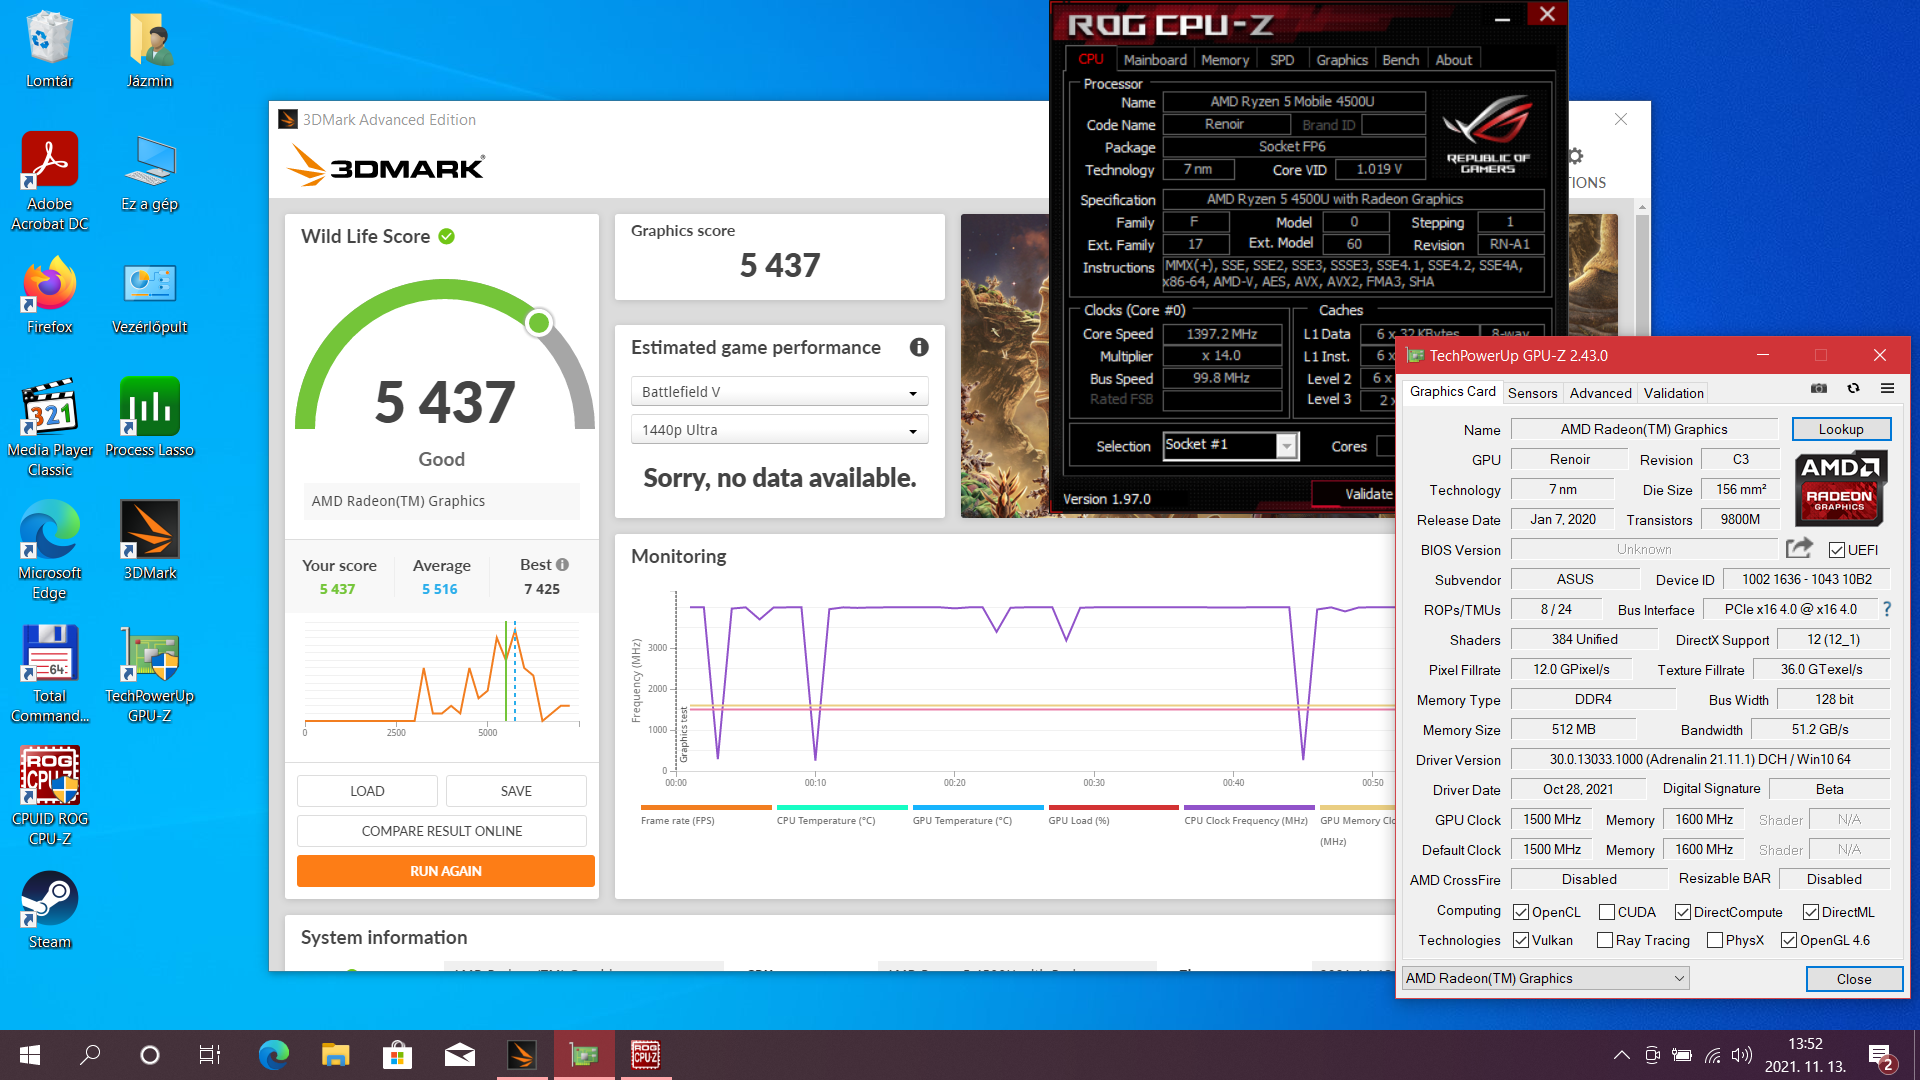
Task: Launch Total Commander desktop shortcut
Action: tap(49, 673)
